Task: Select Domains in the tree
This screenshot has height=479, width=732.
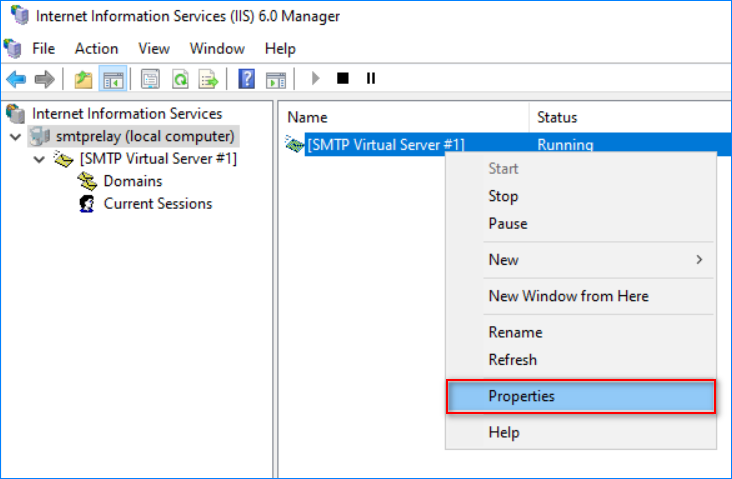Action: point(133,181)
